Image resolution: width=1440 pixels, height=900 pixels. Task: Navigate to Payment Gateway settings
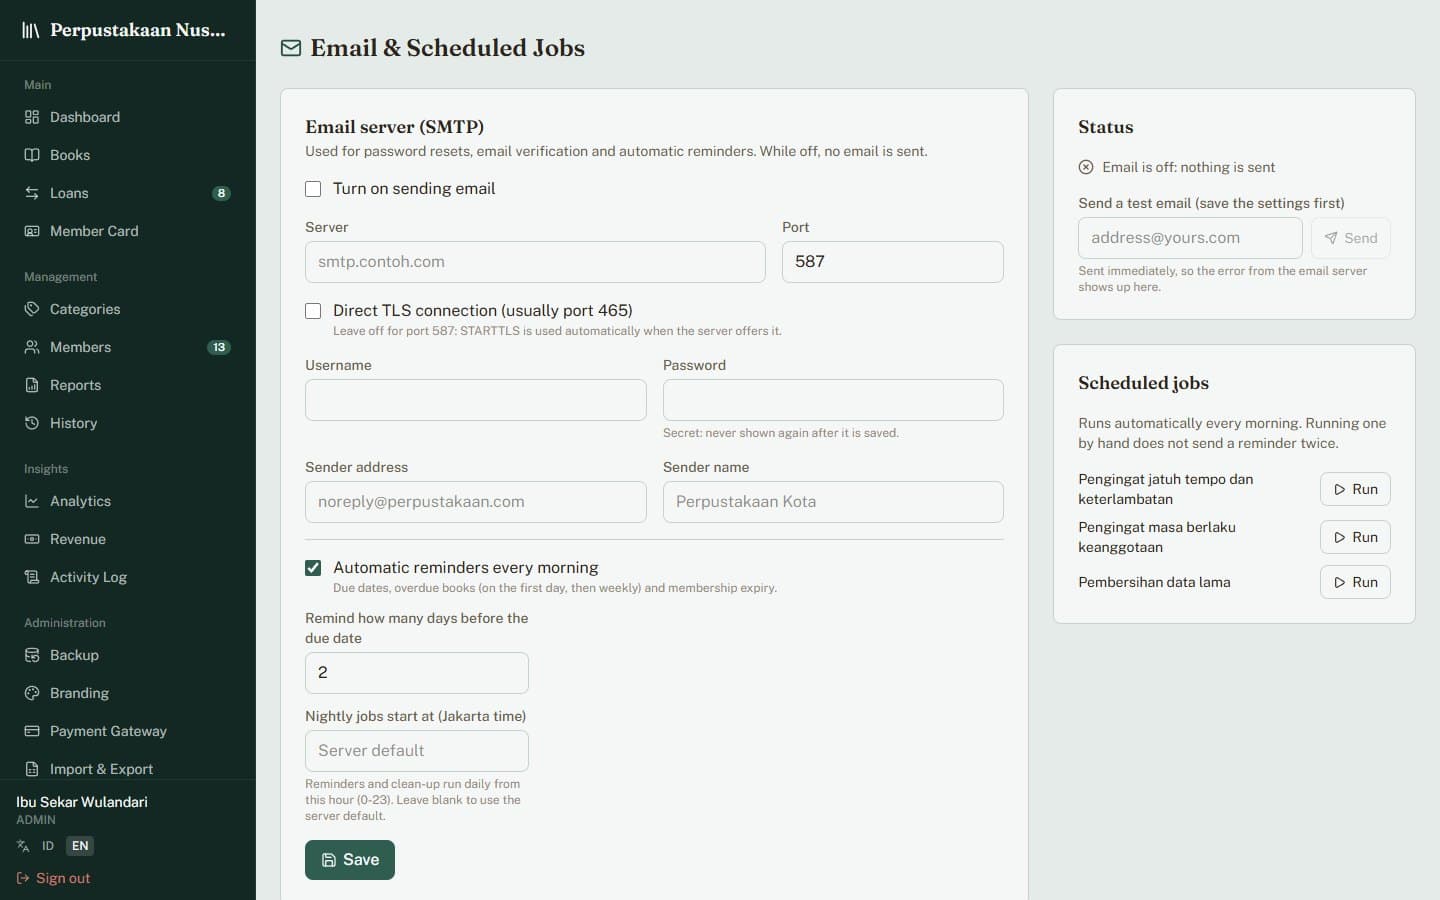128,731
